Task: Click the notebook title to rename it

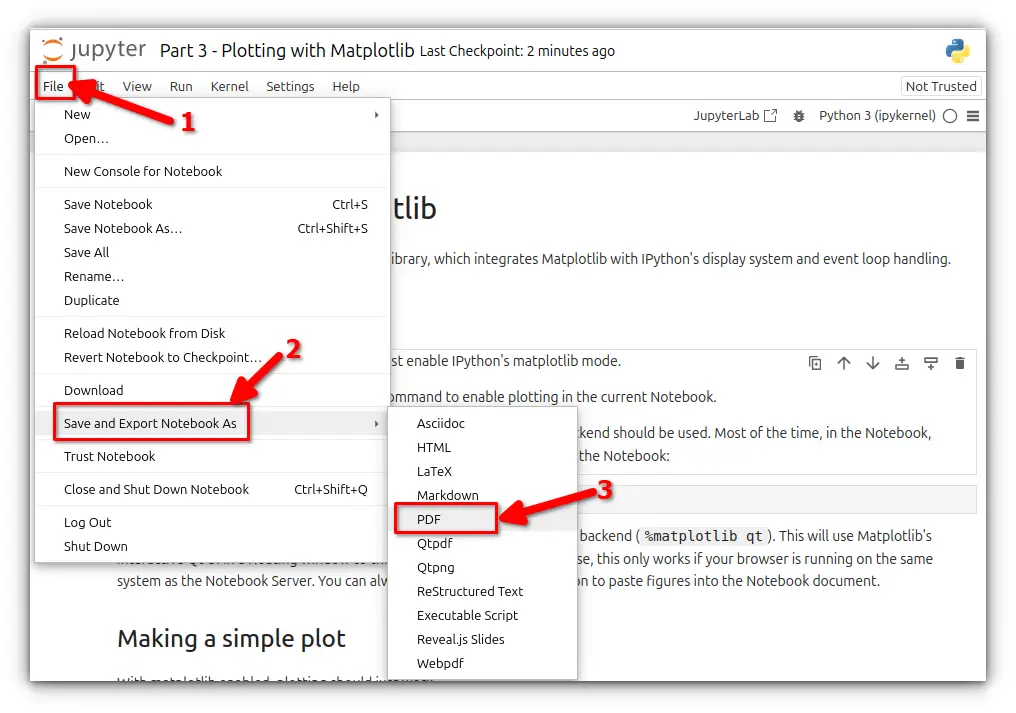Action: pos(286,51)
